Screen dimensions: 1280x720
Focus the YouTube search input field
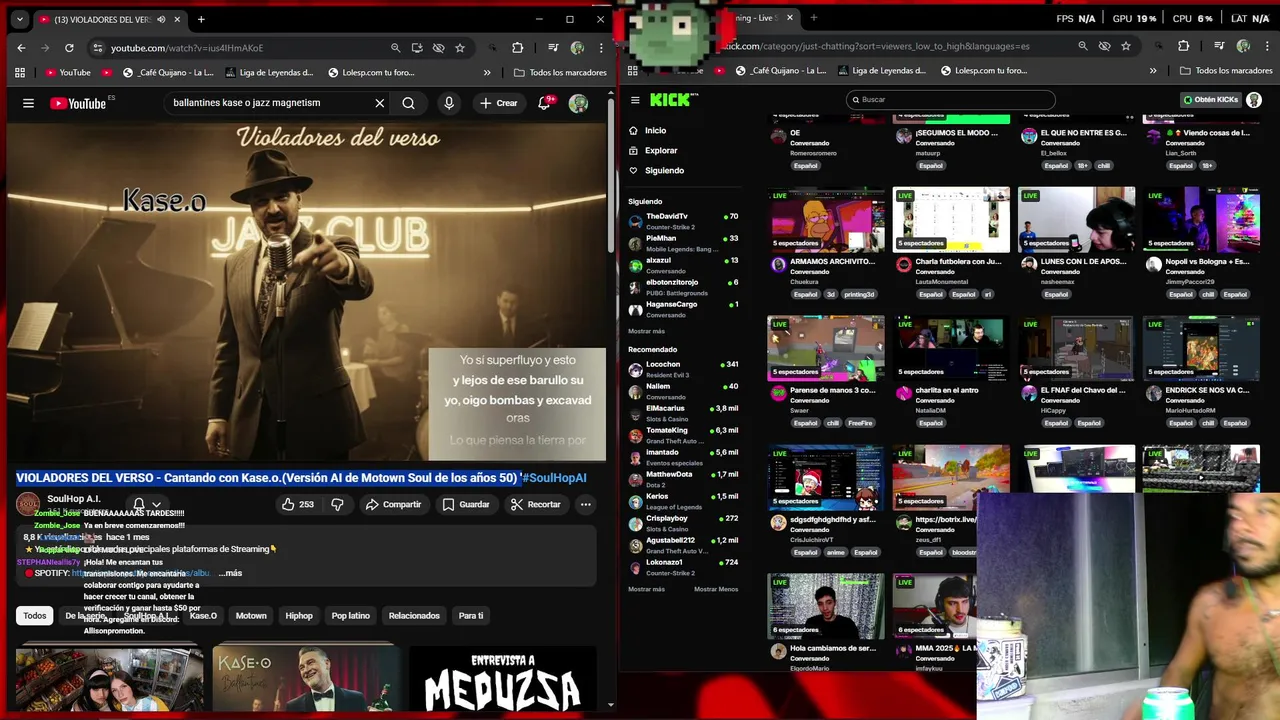[270, 103]
